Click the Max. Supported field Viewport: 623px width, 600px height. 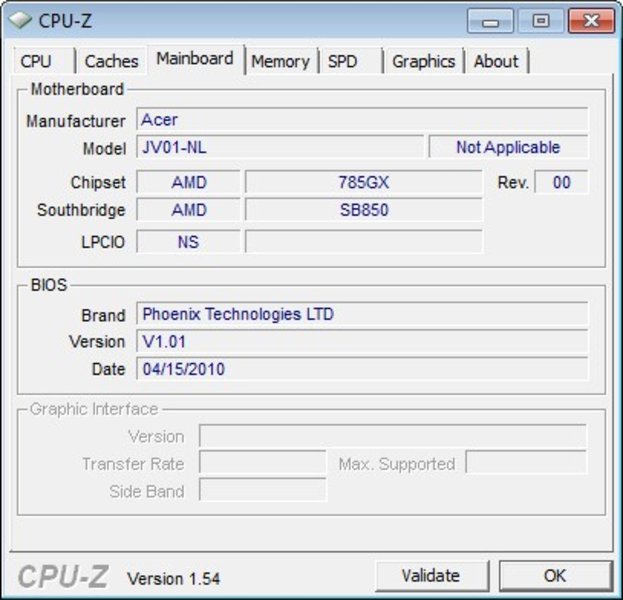[x=526, y=462]
